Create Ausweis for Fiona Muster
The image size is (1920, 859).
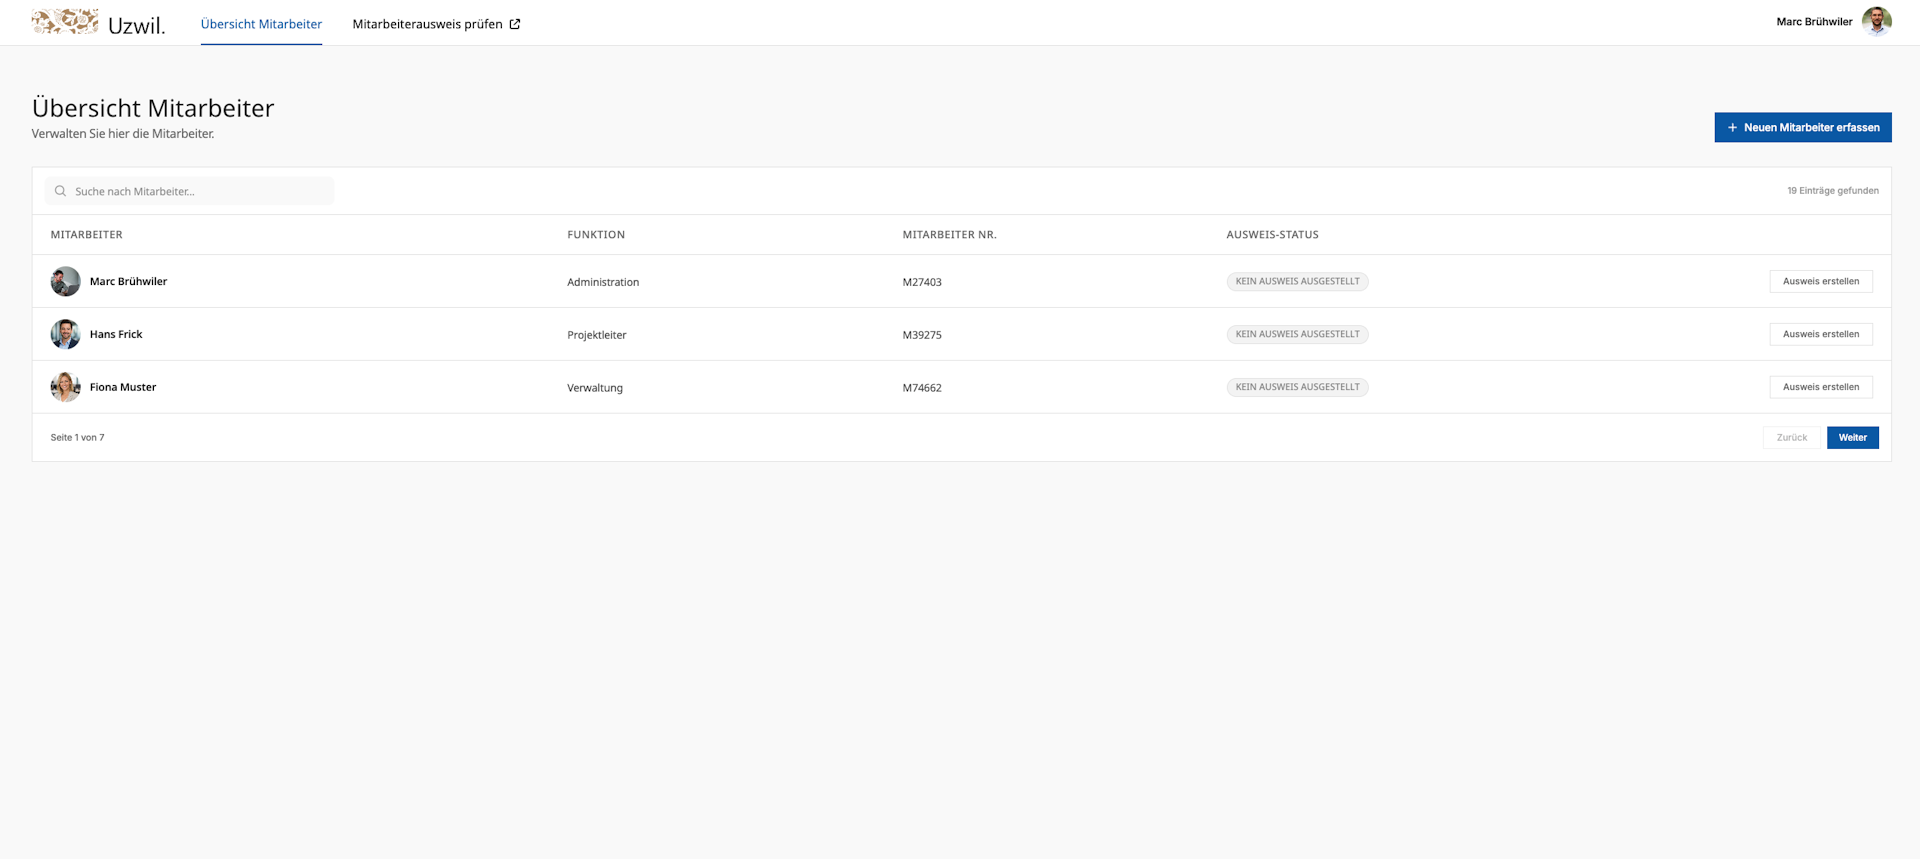(x=1820, y=387)
